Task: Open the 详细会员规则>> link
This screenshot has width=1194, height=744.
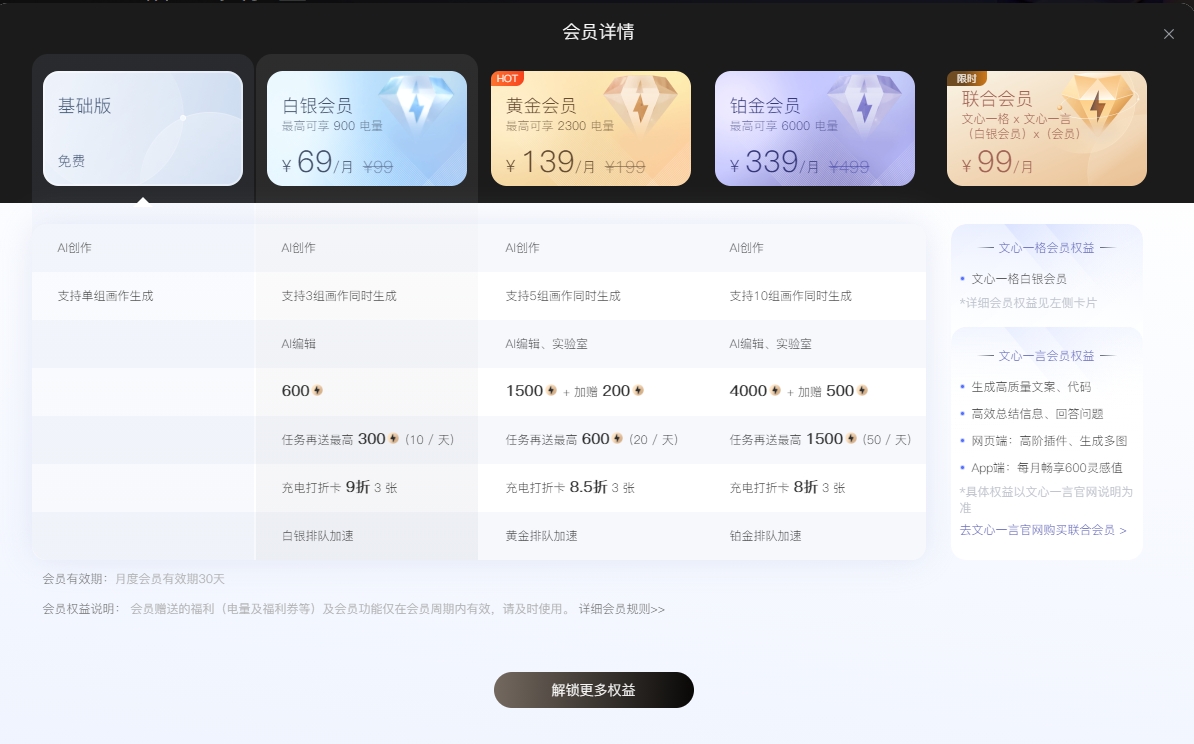Action: click(621, 609)
